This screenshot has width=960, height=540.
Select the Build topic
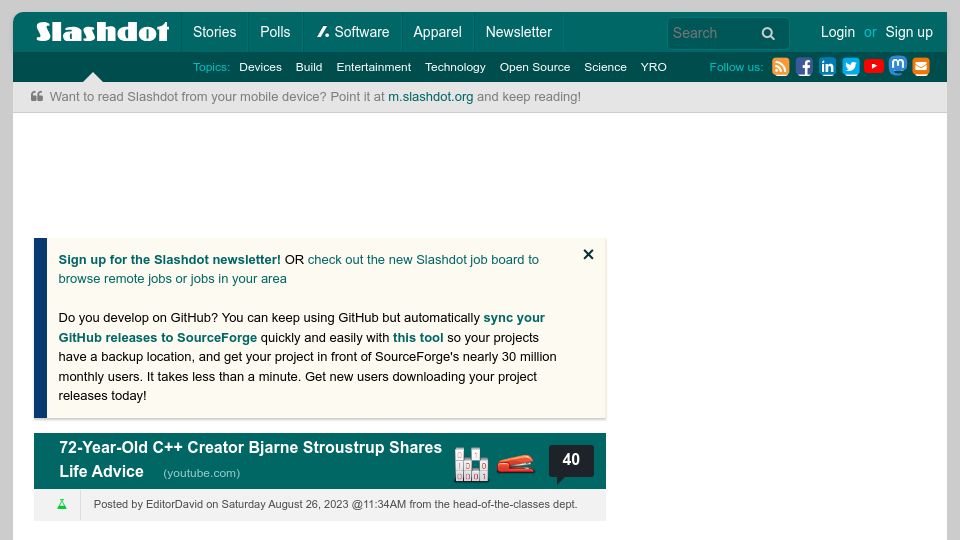[x=309, y=67]
